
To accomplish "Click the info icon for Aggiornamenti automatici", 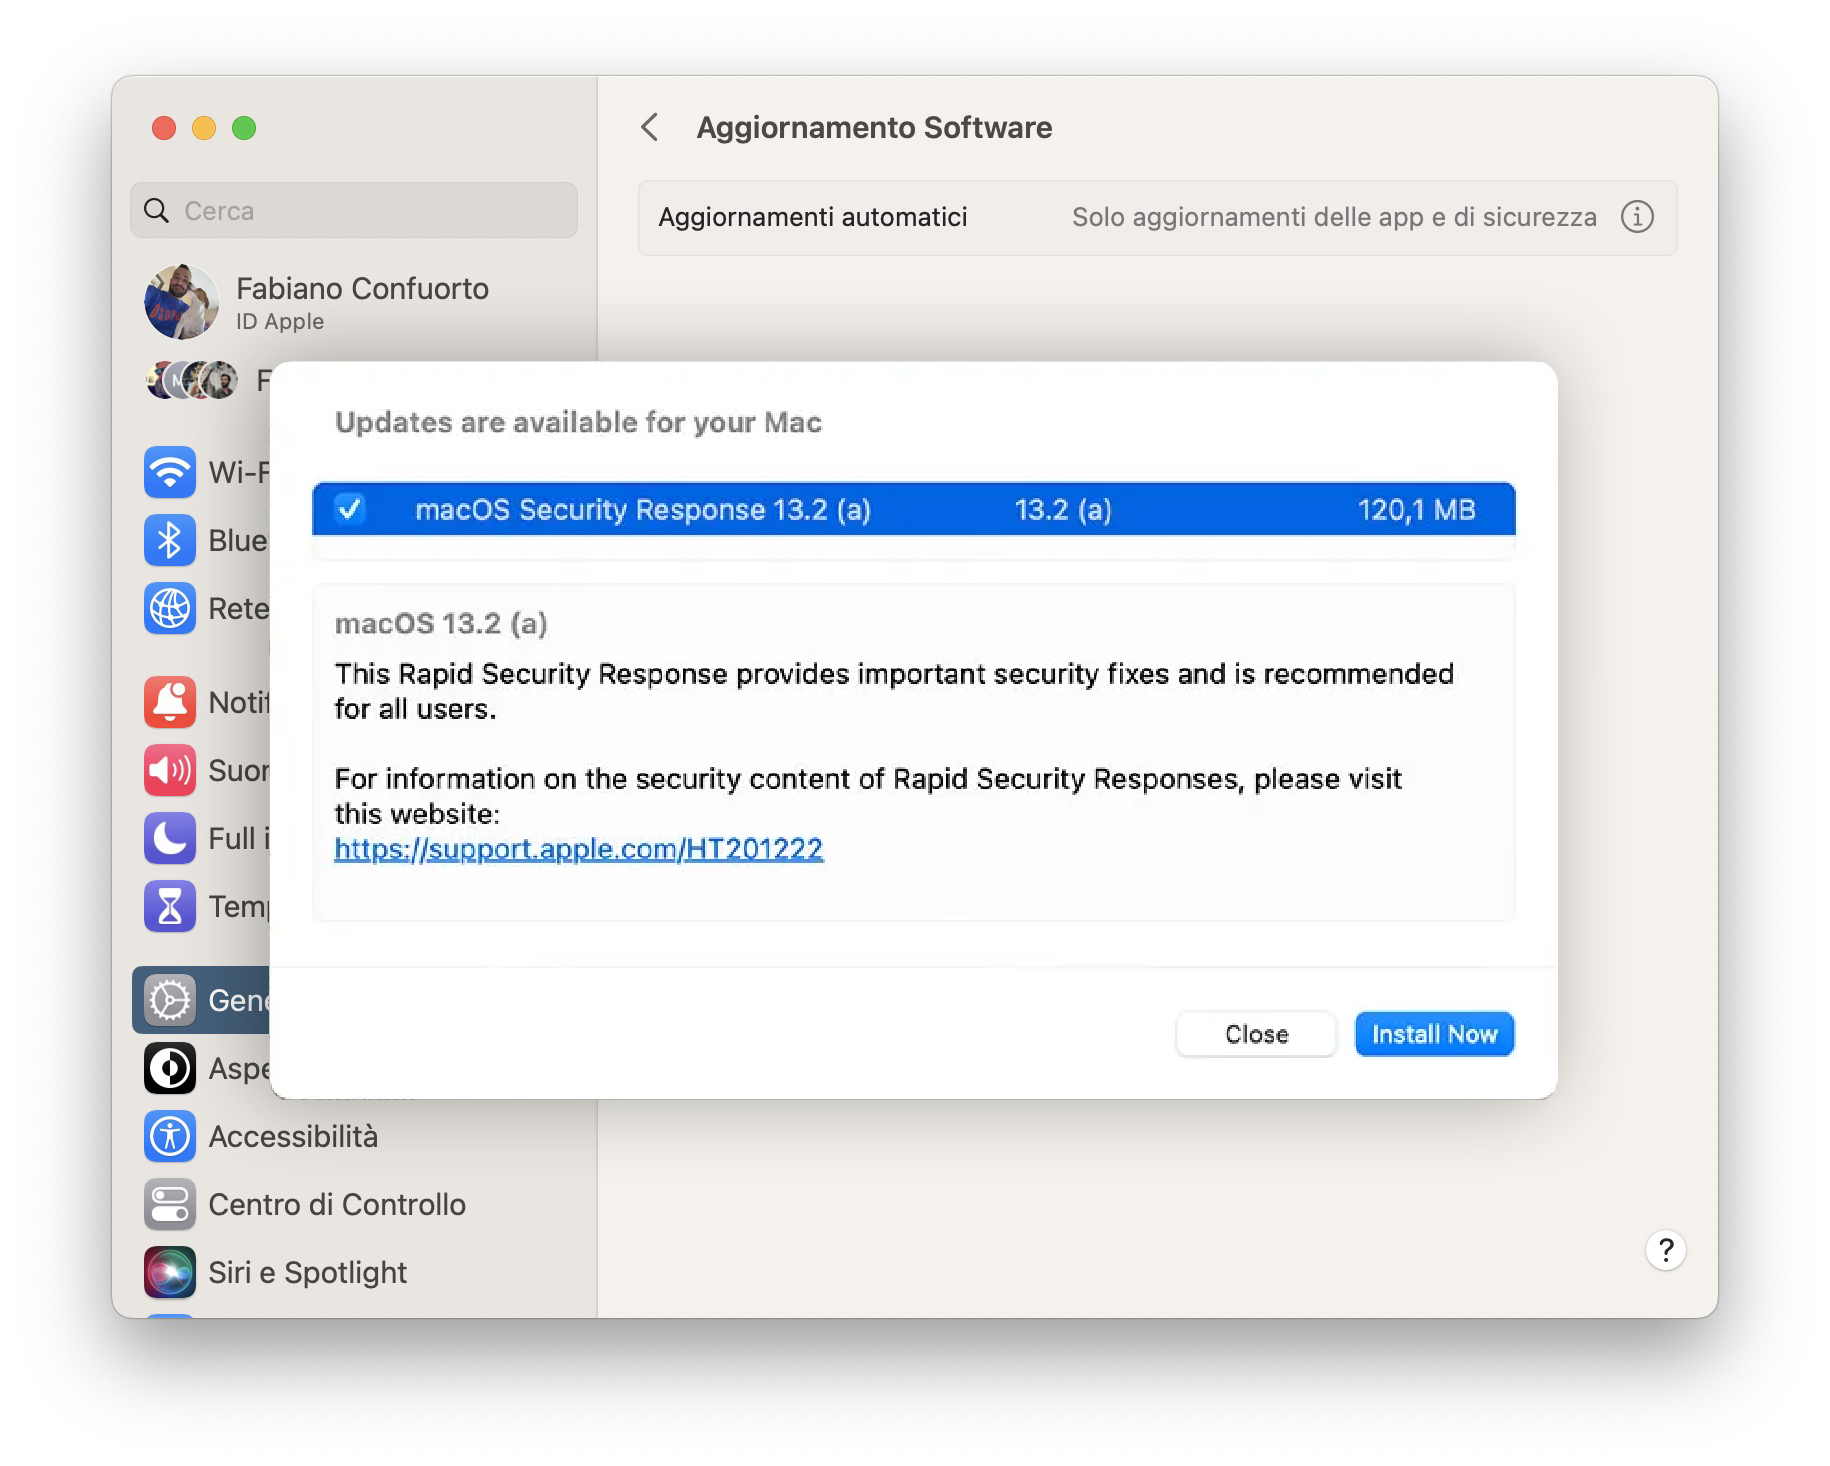I will pyautogui.click(x=1637, y=217).
